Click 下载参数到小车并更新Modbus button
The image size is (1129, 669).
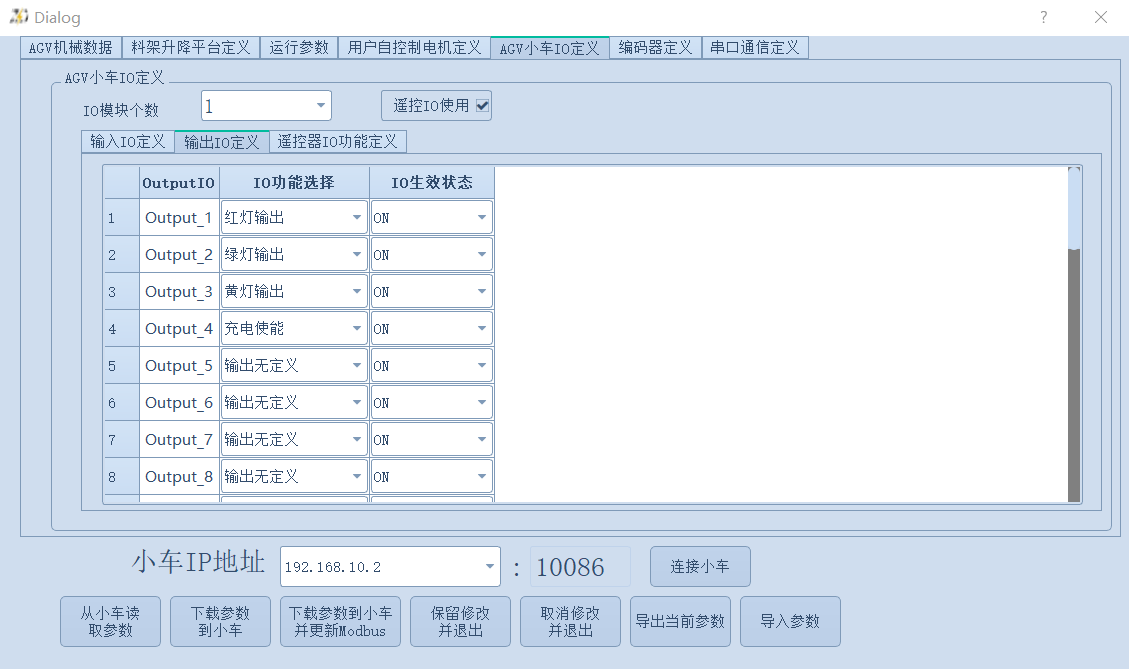coord(340,620)
